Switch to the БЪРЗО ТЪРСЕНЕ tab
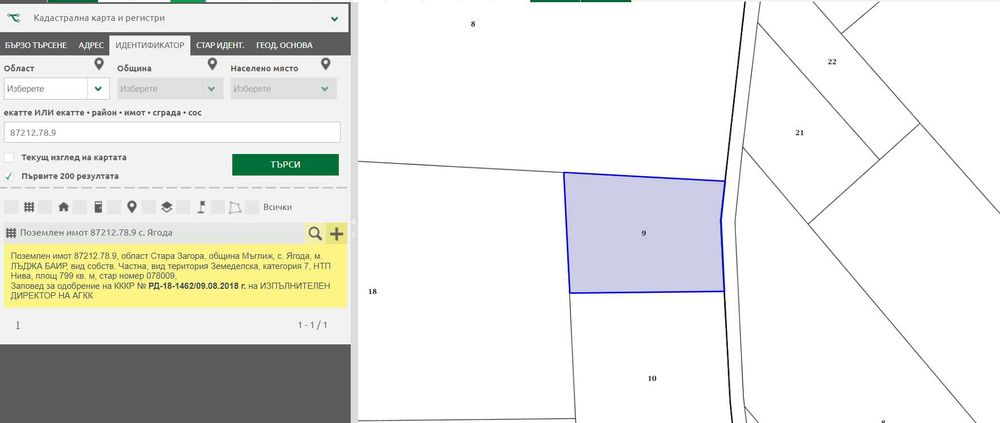Screen dimensions: 1000x423 pyautogui.click(x=36, y=45)
